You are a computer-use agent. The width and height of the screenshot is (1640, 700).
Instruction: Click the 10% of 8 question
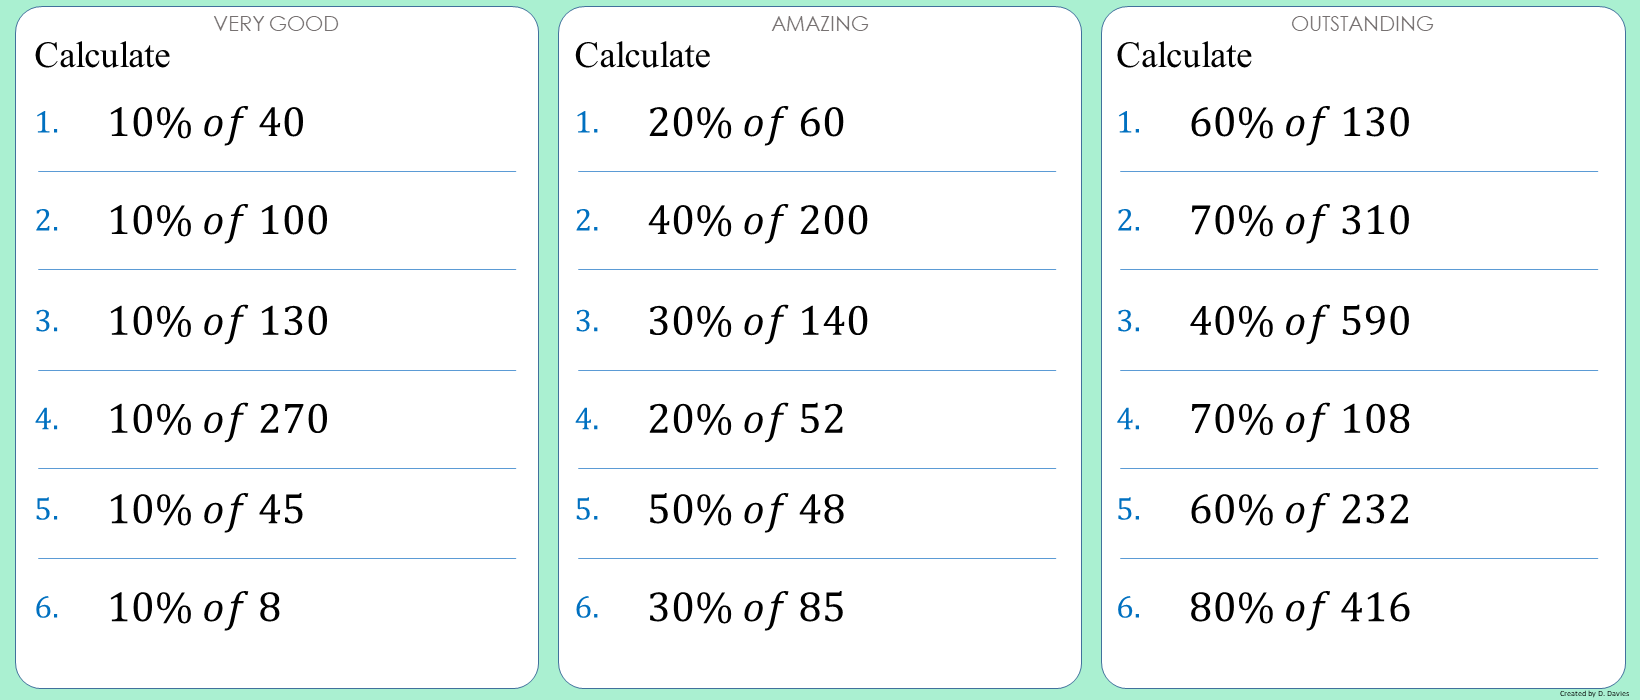pyautogui.click(x=195, y=608)
